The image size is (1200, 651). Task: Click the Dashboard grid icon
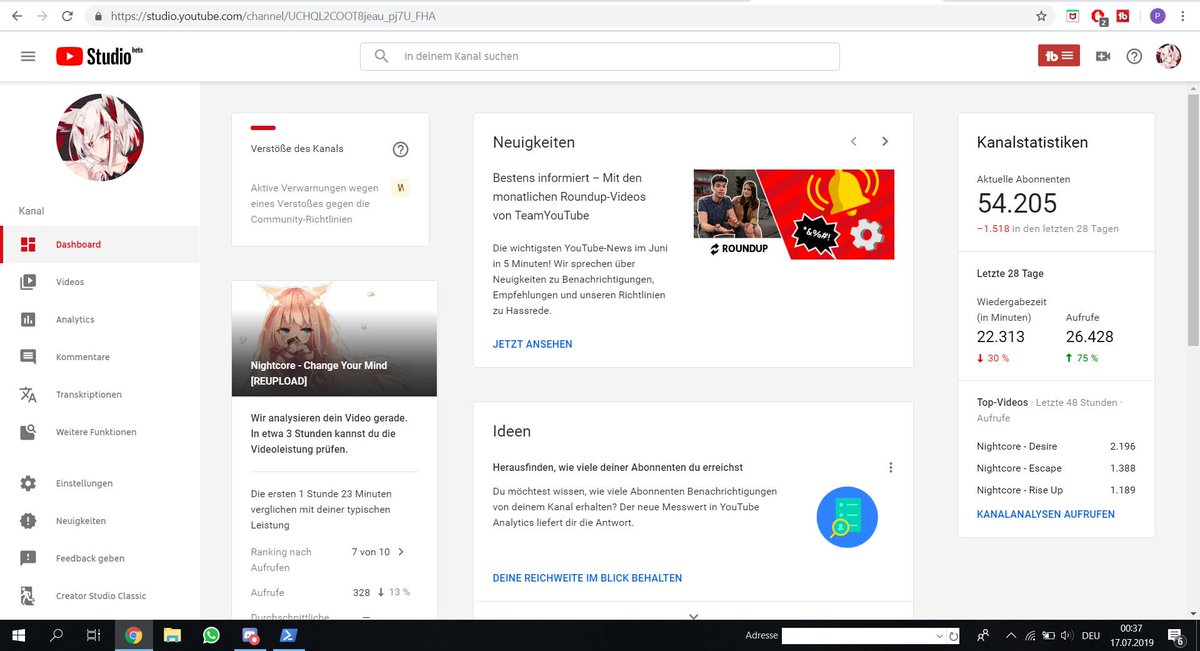(28, 244)
